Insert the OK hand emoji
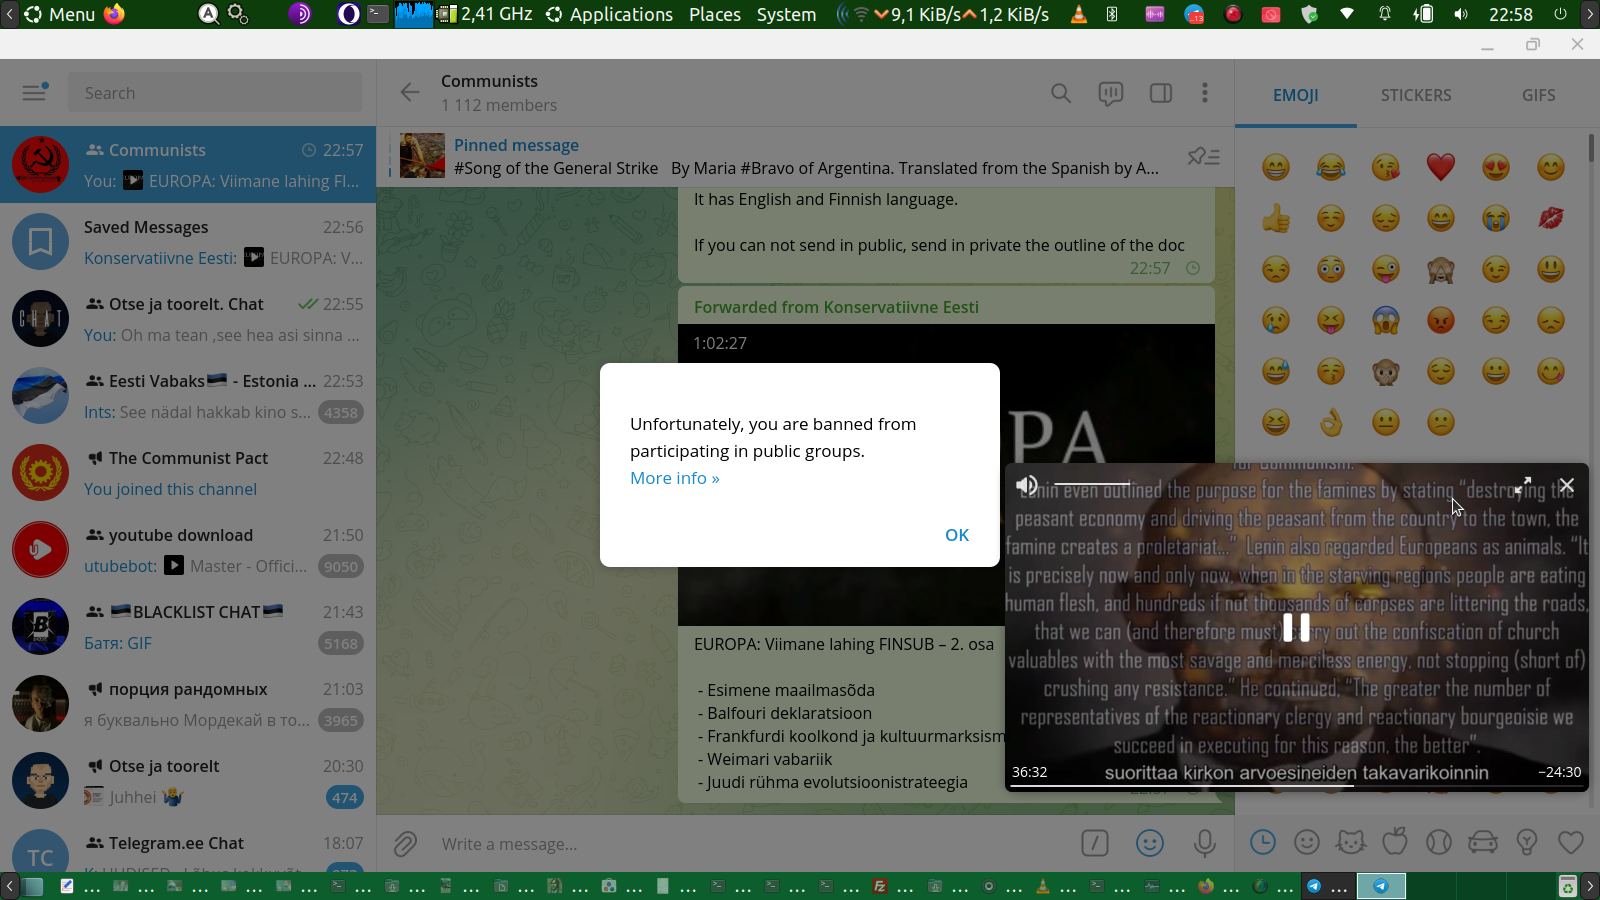Viewport: 1600px width, 900px height. point(1331,422)
